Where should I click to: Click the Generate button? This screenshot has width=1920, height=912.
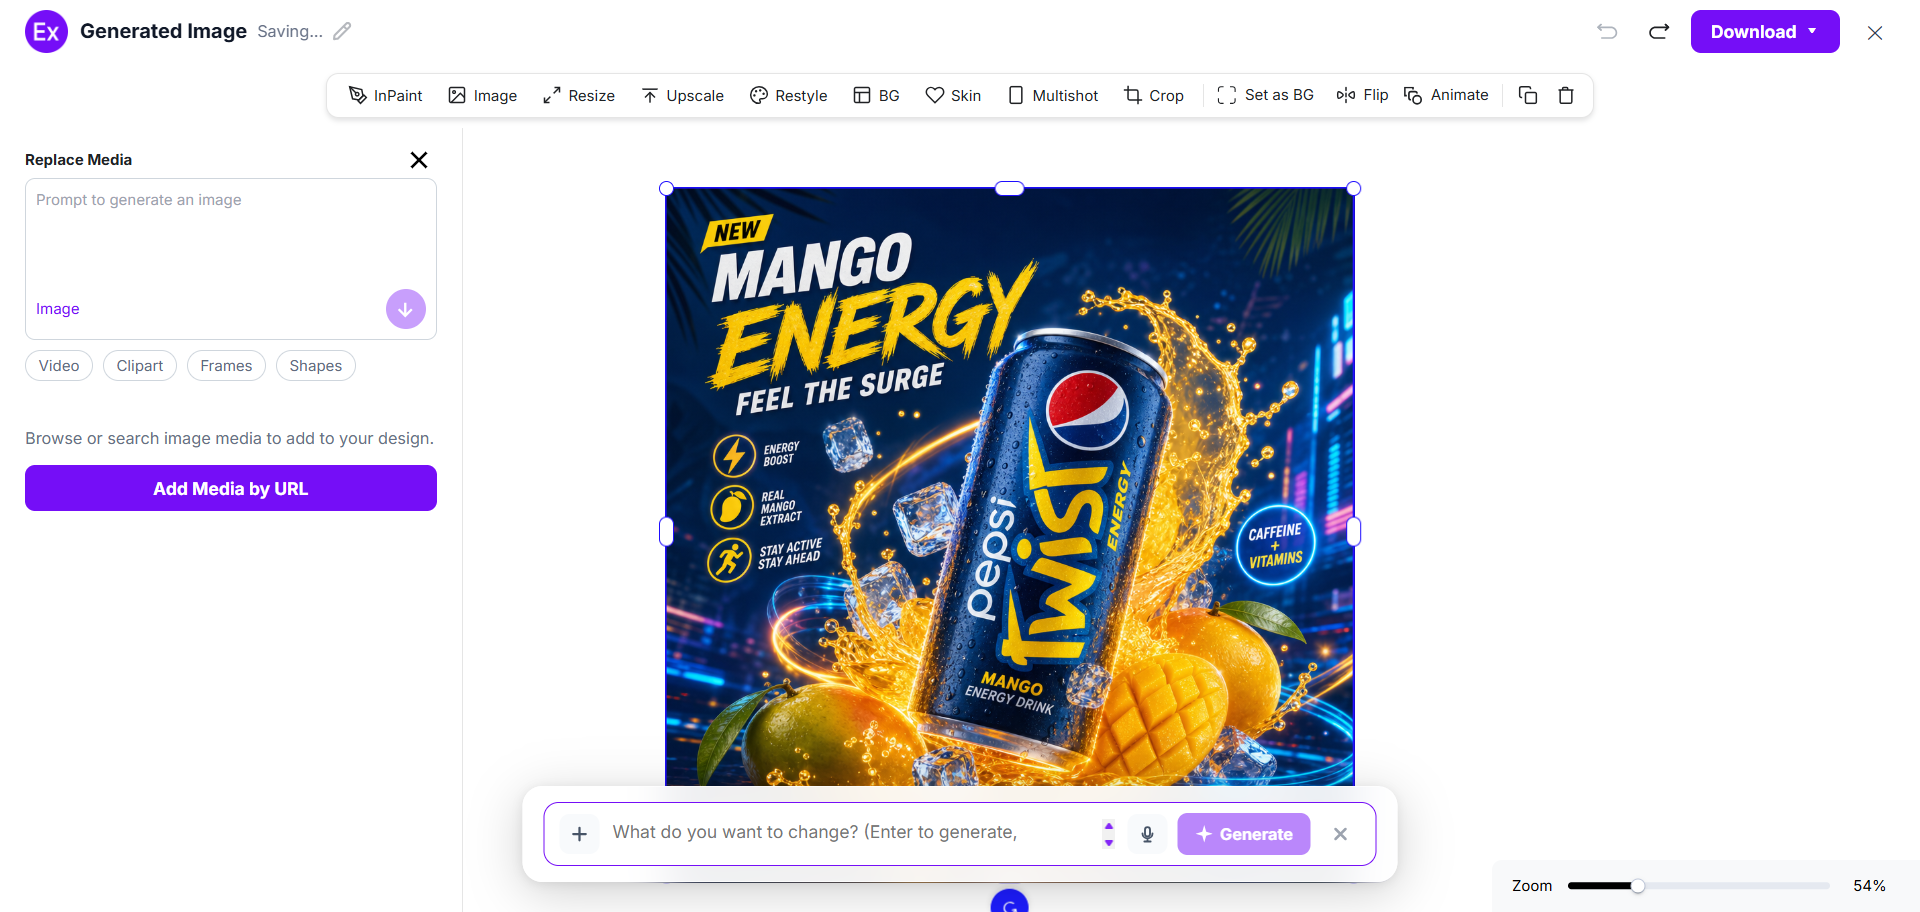[x=1244, y=834]
